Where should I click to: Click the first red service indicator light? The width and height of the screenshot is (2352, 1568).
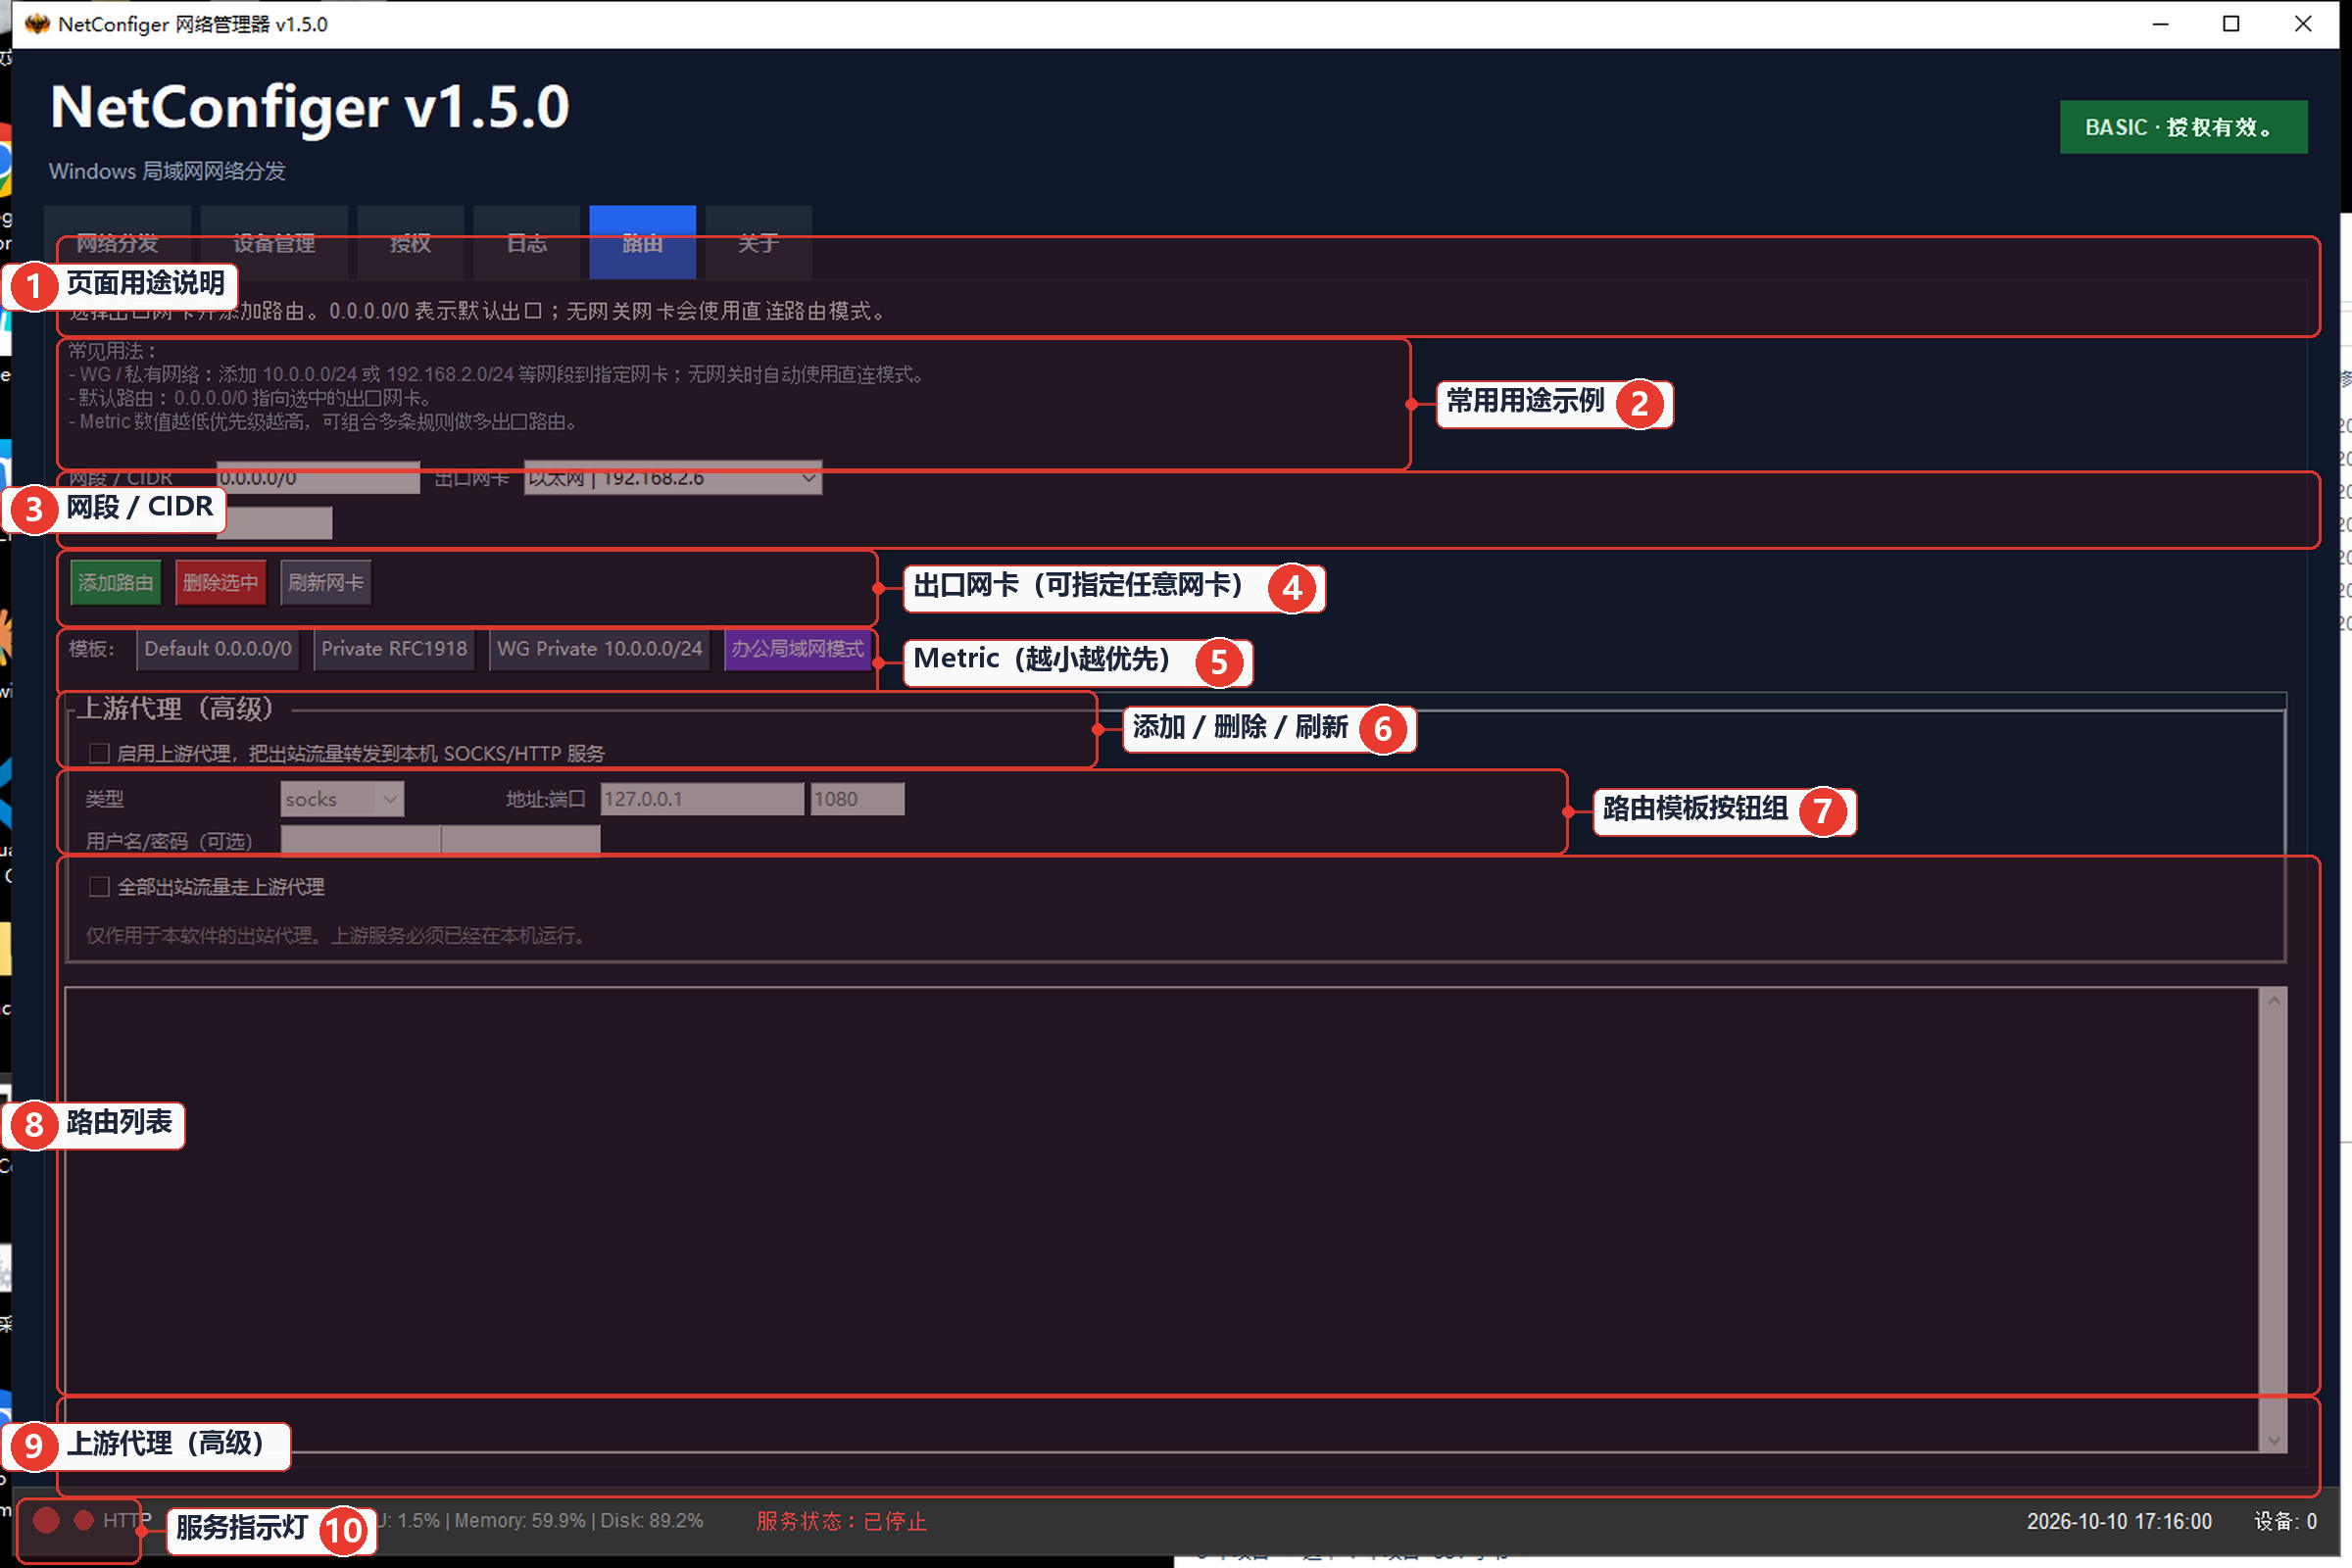[x=46, y=1521]
